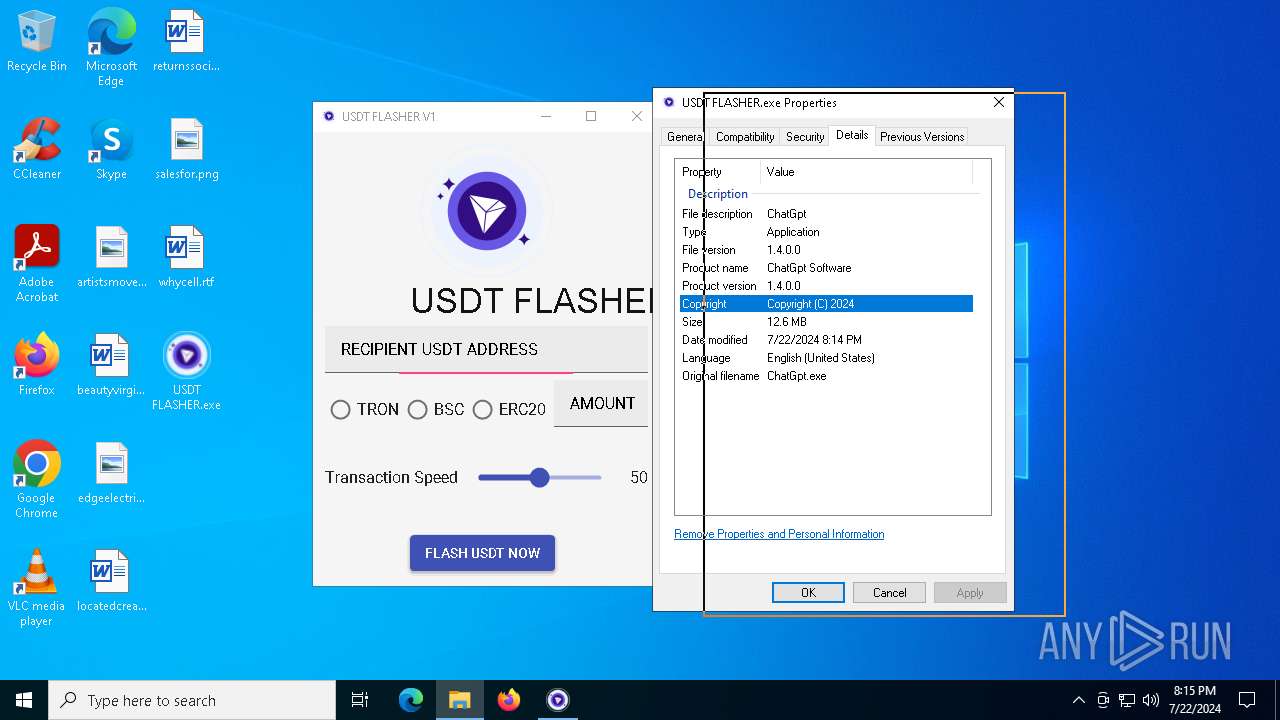Viewport: 1280px width, 720px height.
Task: Click the Property column header
Action: 718,172
